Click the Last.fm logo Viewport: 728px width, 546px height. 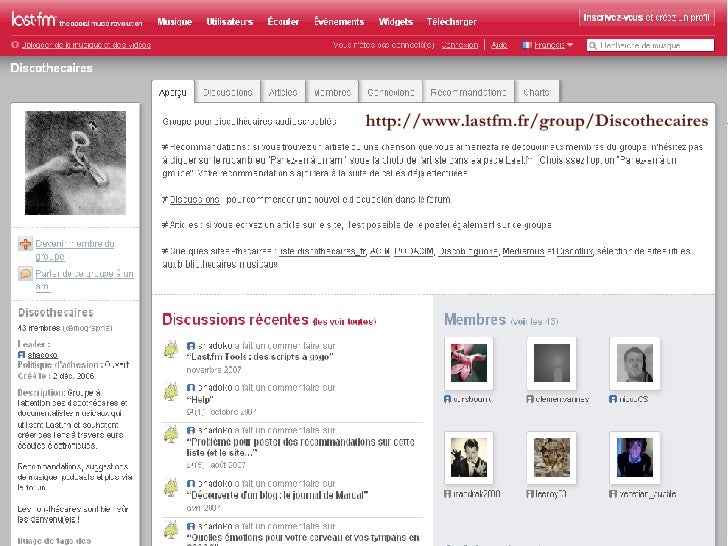(x=33, y=20)
